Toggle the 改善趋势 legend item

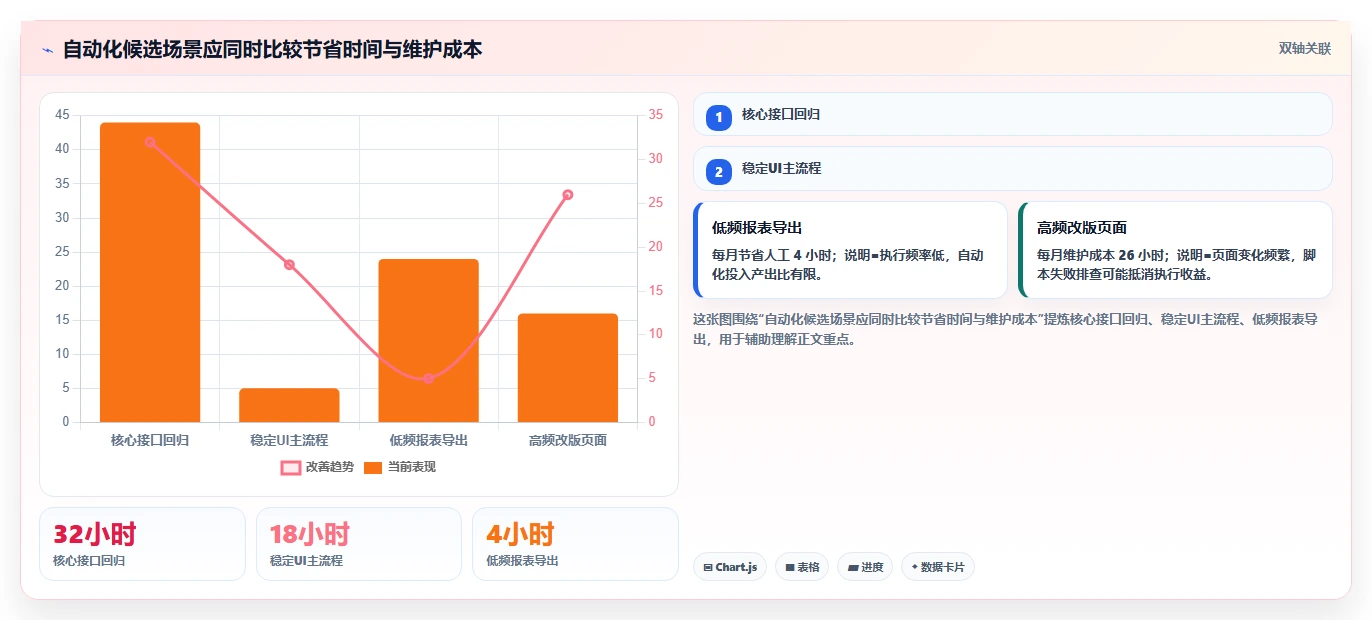tap(317, 467)
